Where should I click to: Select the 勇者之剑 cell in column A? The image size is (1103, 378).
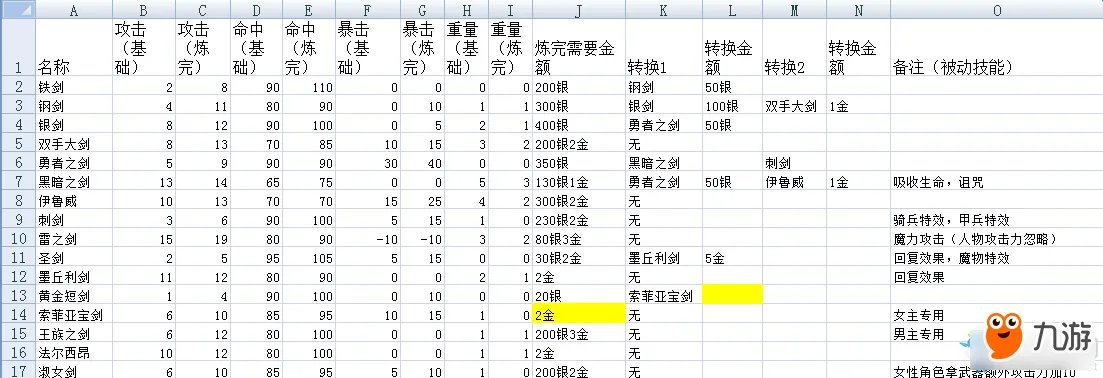(x=73, y=164)
